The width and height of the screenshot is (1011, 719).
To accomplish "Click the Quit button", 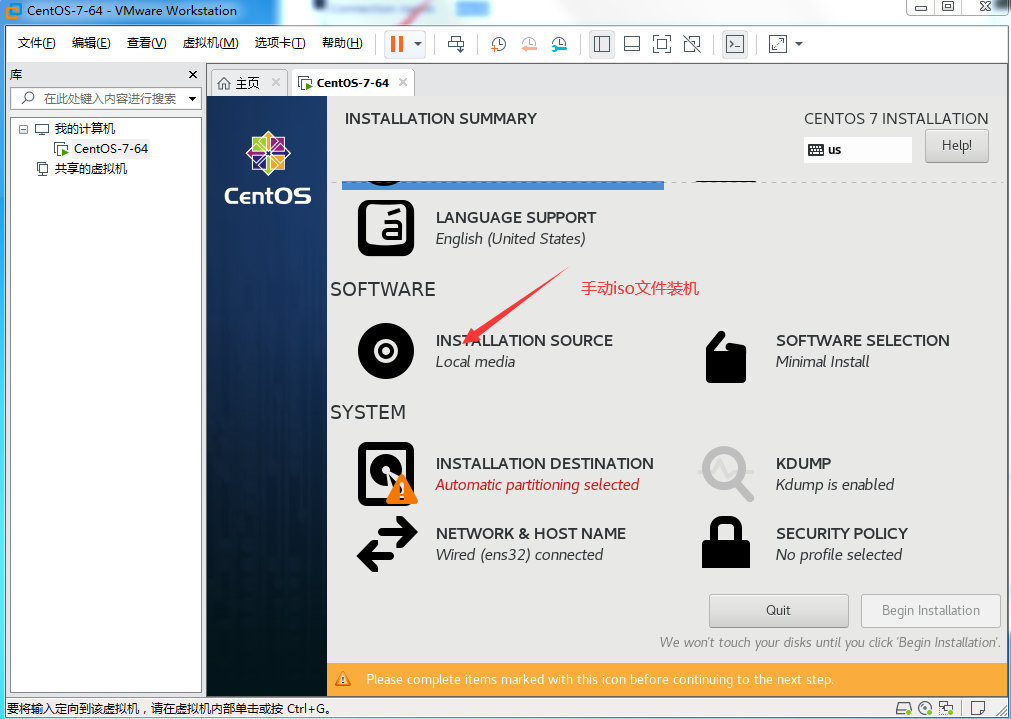I will pos(778,611).
